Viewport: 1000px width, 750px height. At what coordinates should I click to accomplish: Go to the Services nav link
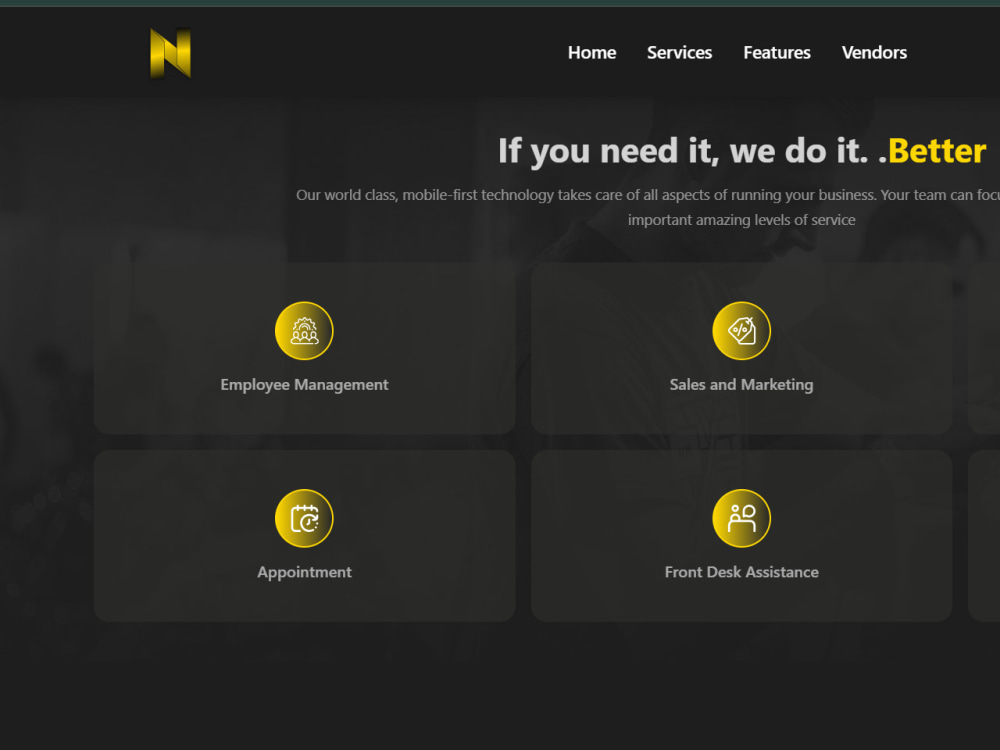coord(679,52)
